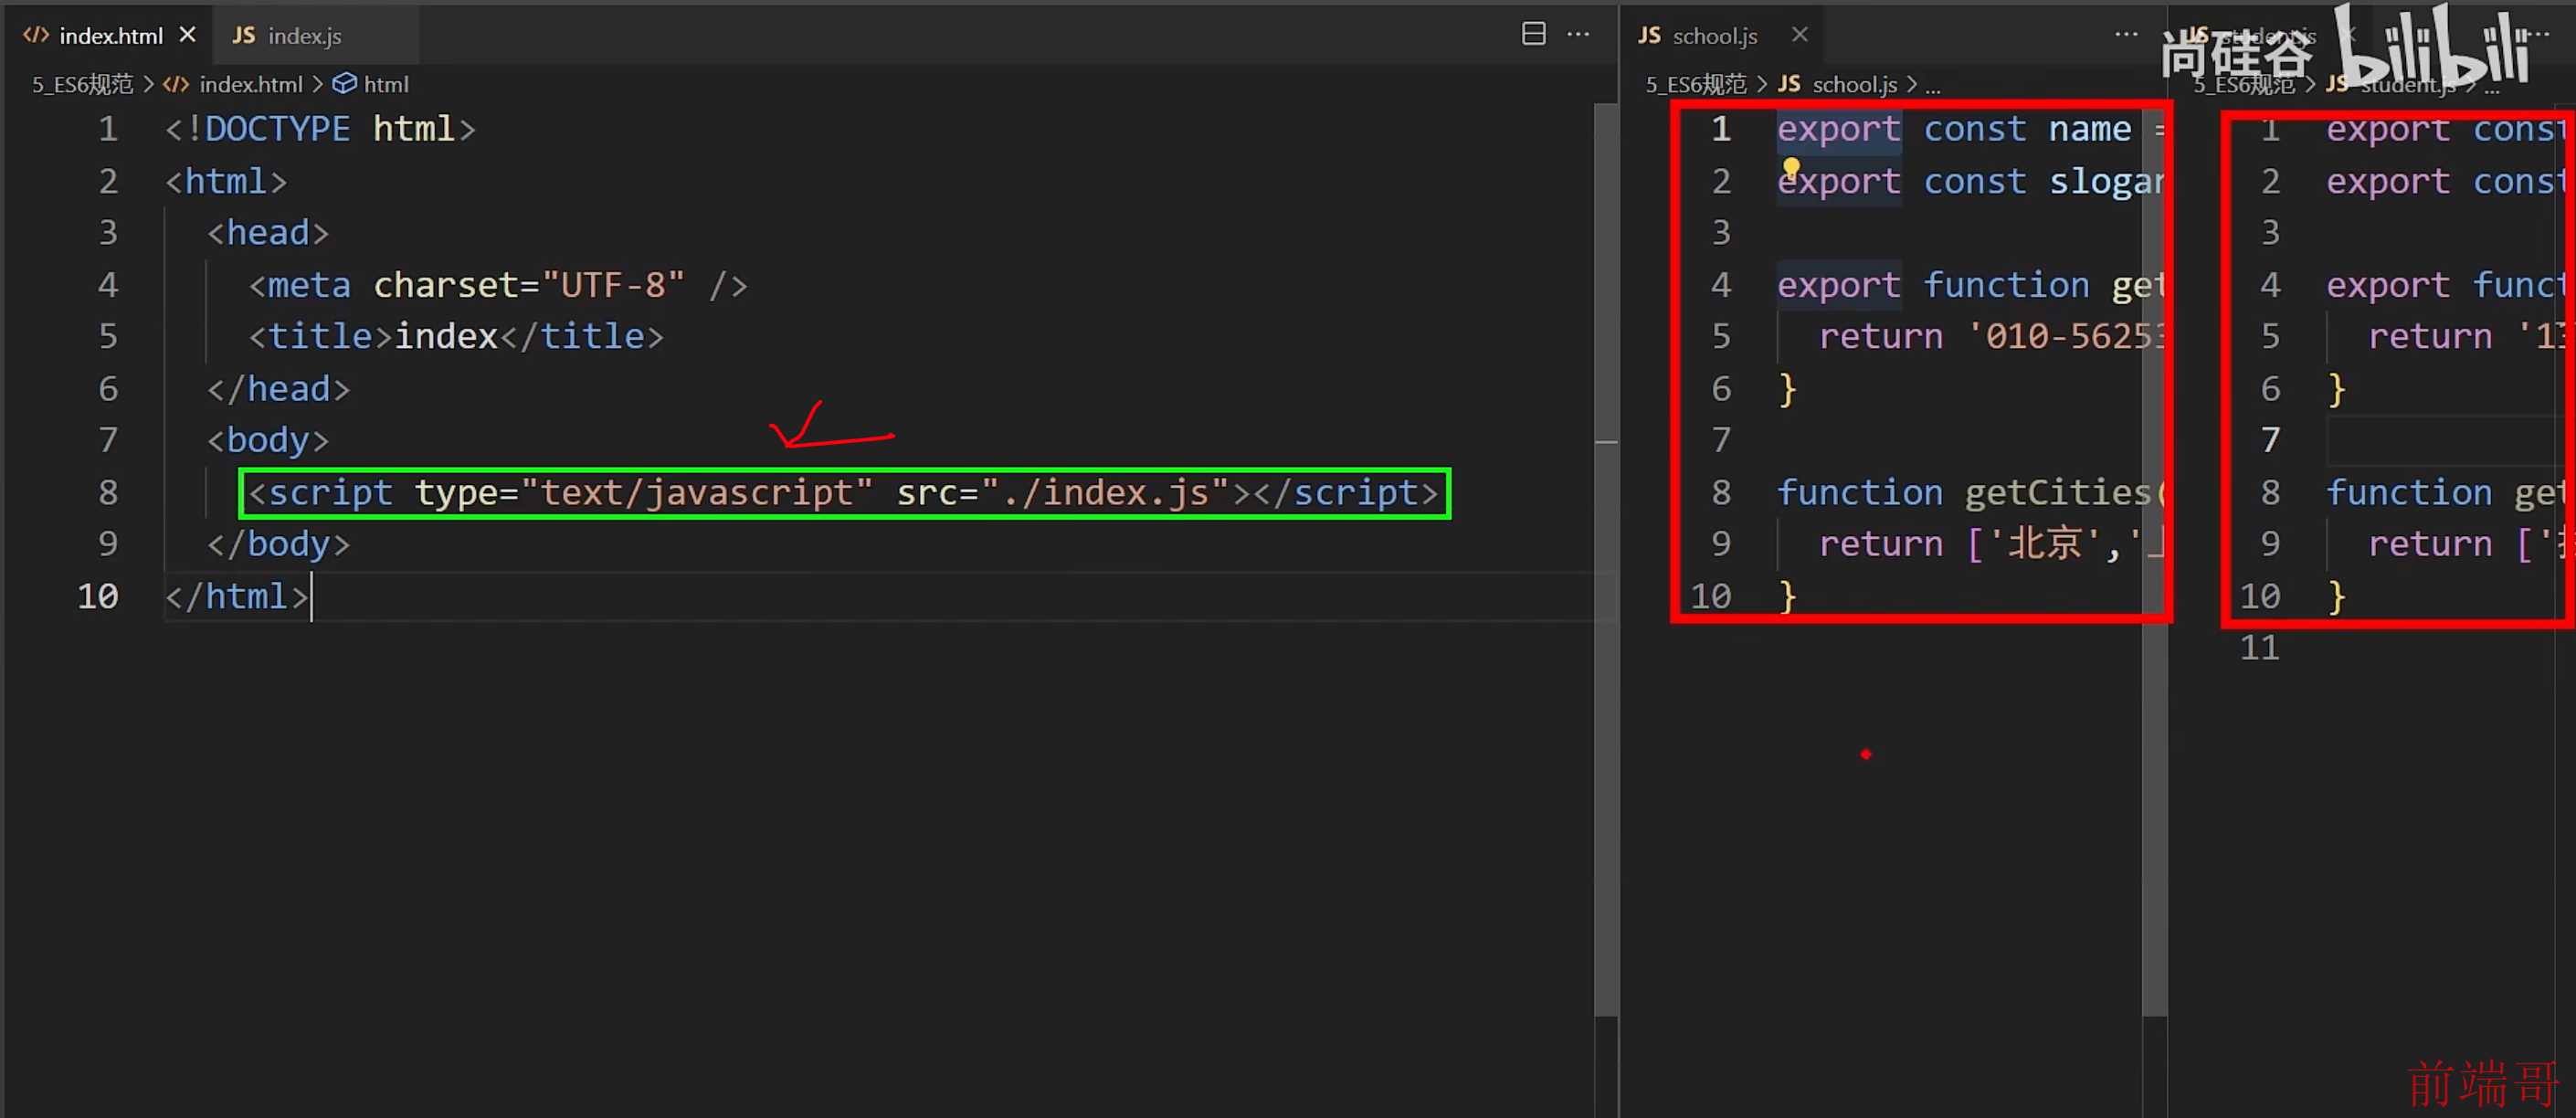The height and width of the screenshot is (1118, 2576).
Task: Open More Actions menu of school.js editor group
Action: [x=2126, y=34]
